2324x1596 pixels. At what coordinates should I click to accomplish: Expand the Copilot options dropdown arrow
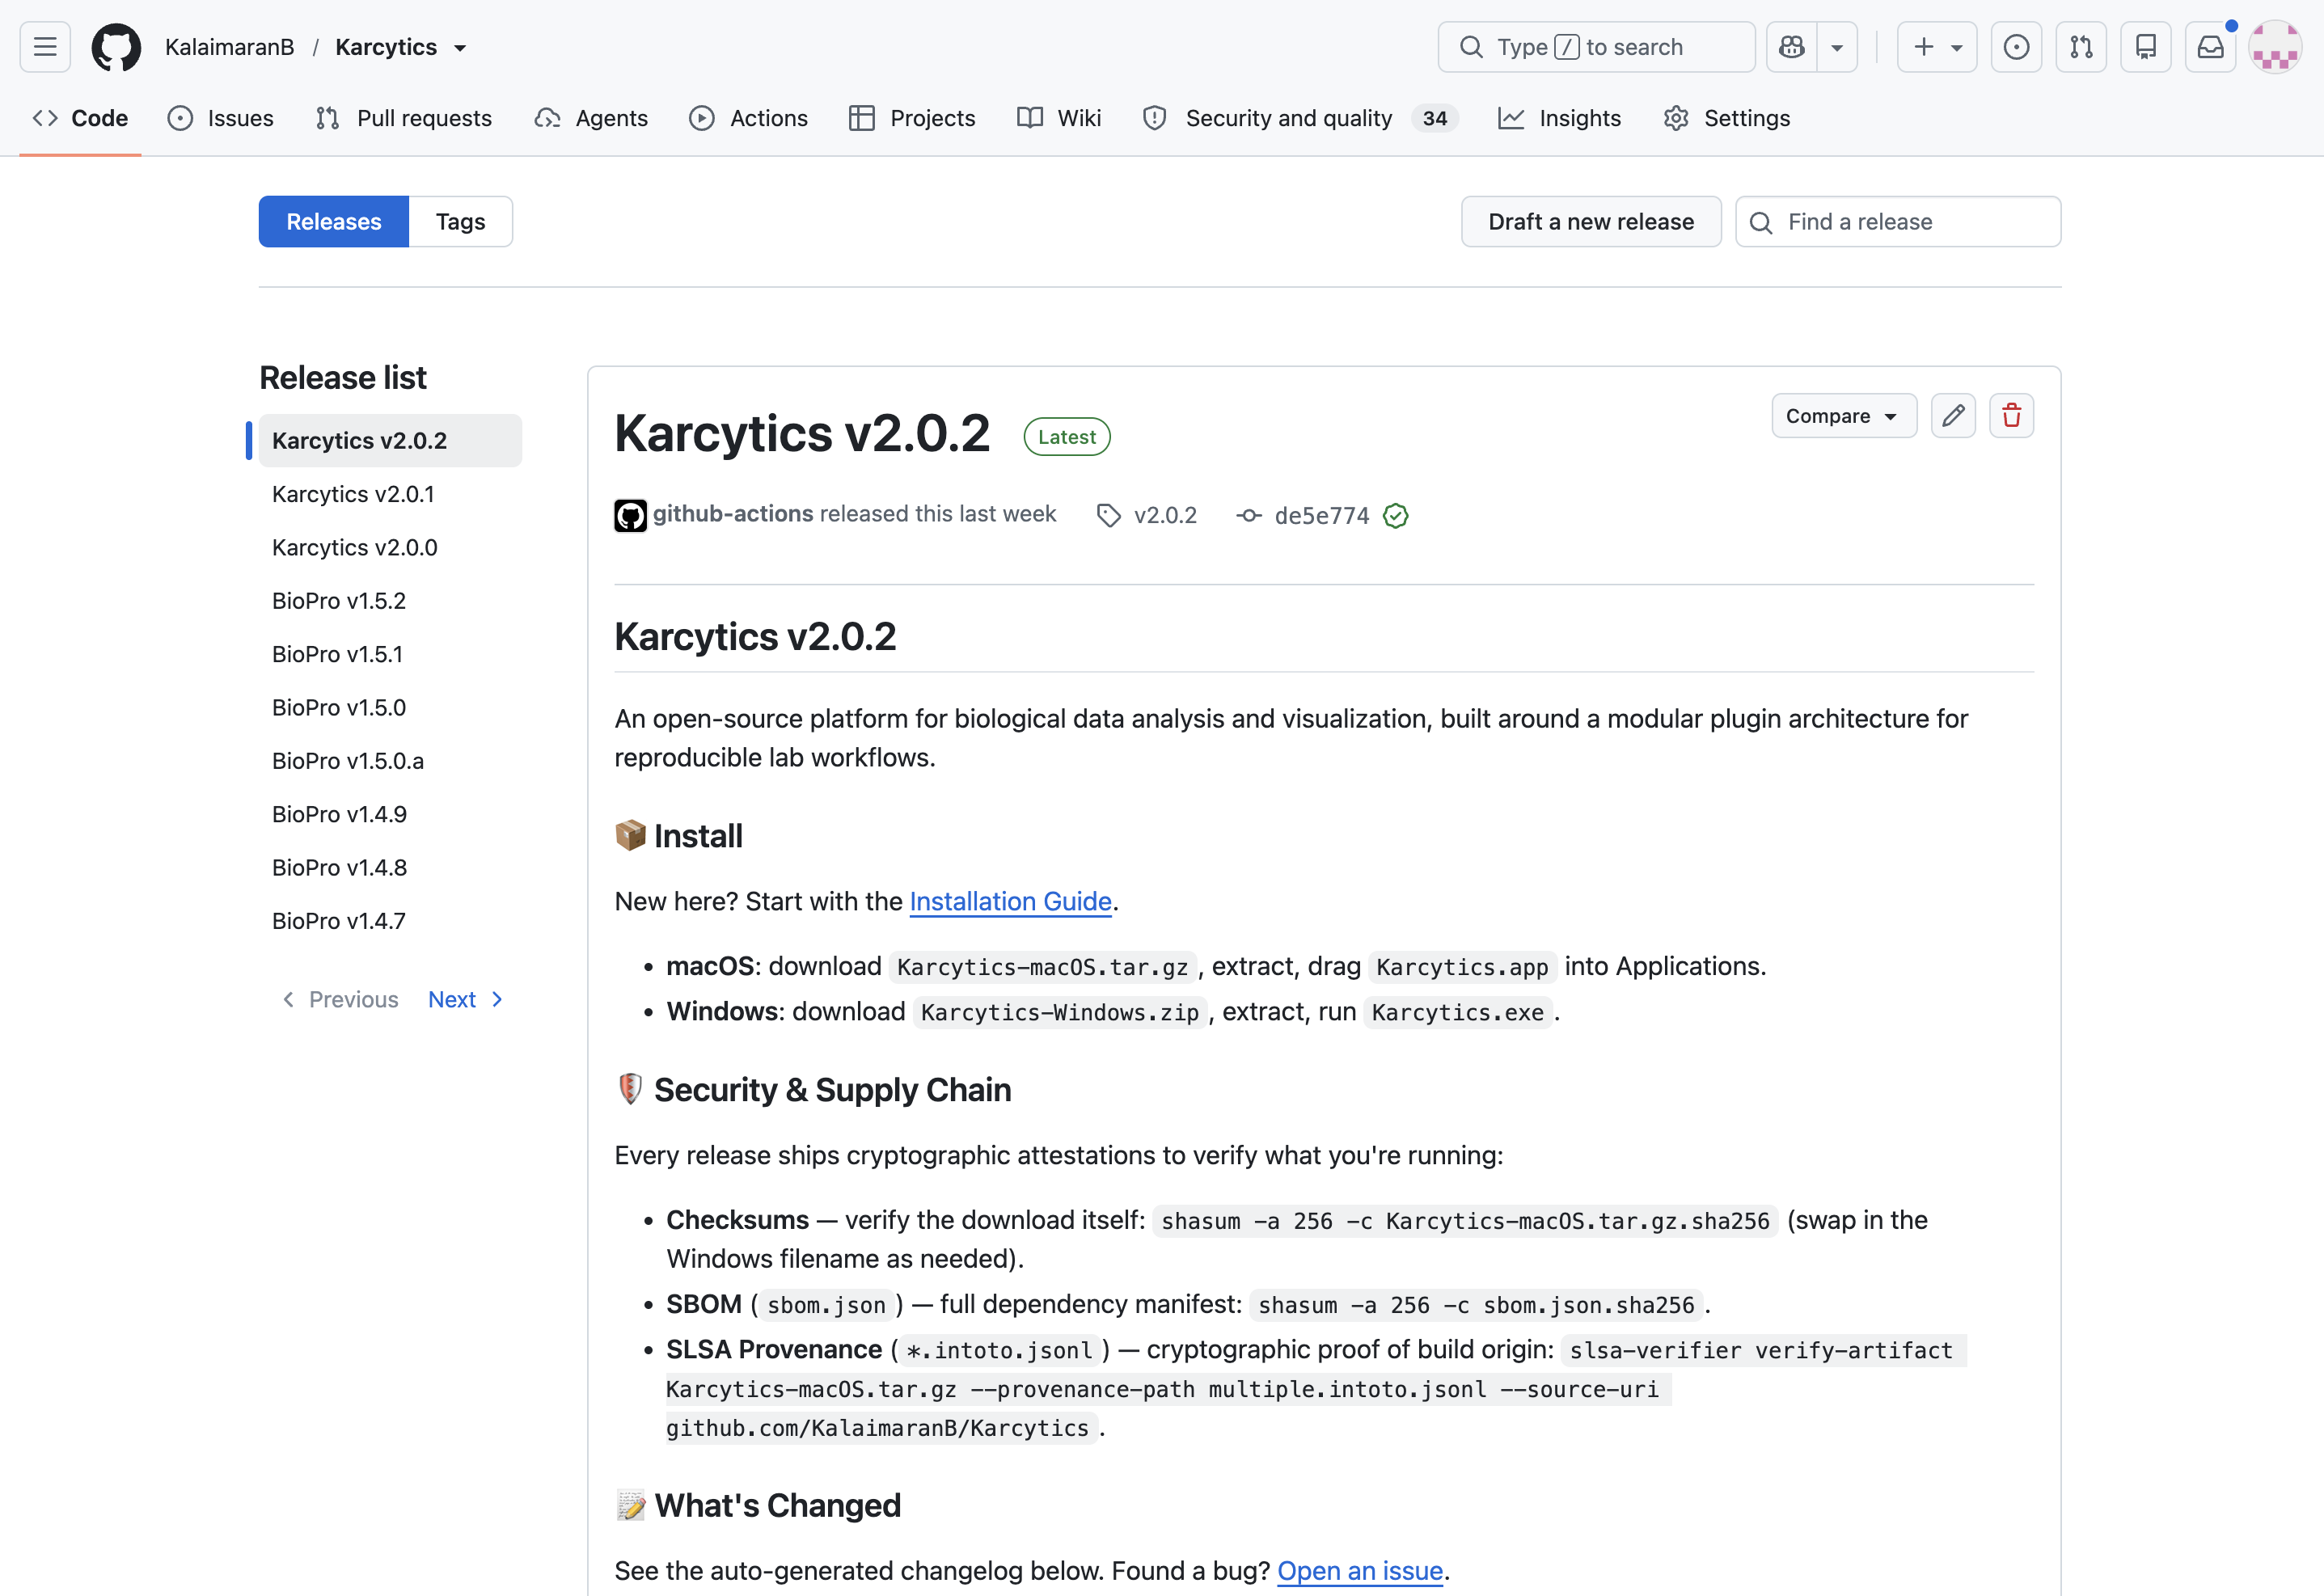pyautogui.click(x=1837, y=47)
